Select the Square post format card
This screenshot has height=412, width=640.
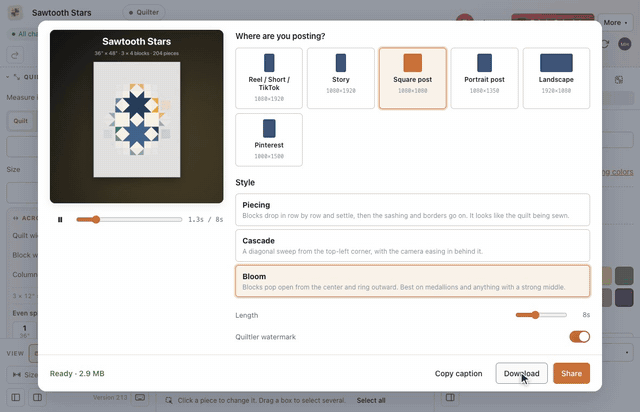pyautogui.click(x=413, y=78)
